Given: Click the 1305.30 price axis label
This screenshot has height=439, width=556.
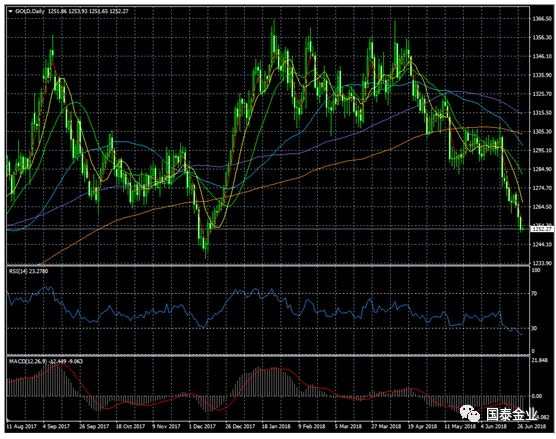Looking at the screenshot, I should pos(541,132).
